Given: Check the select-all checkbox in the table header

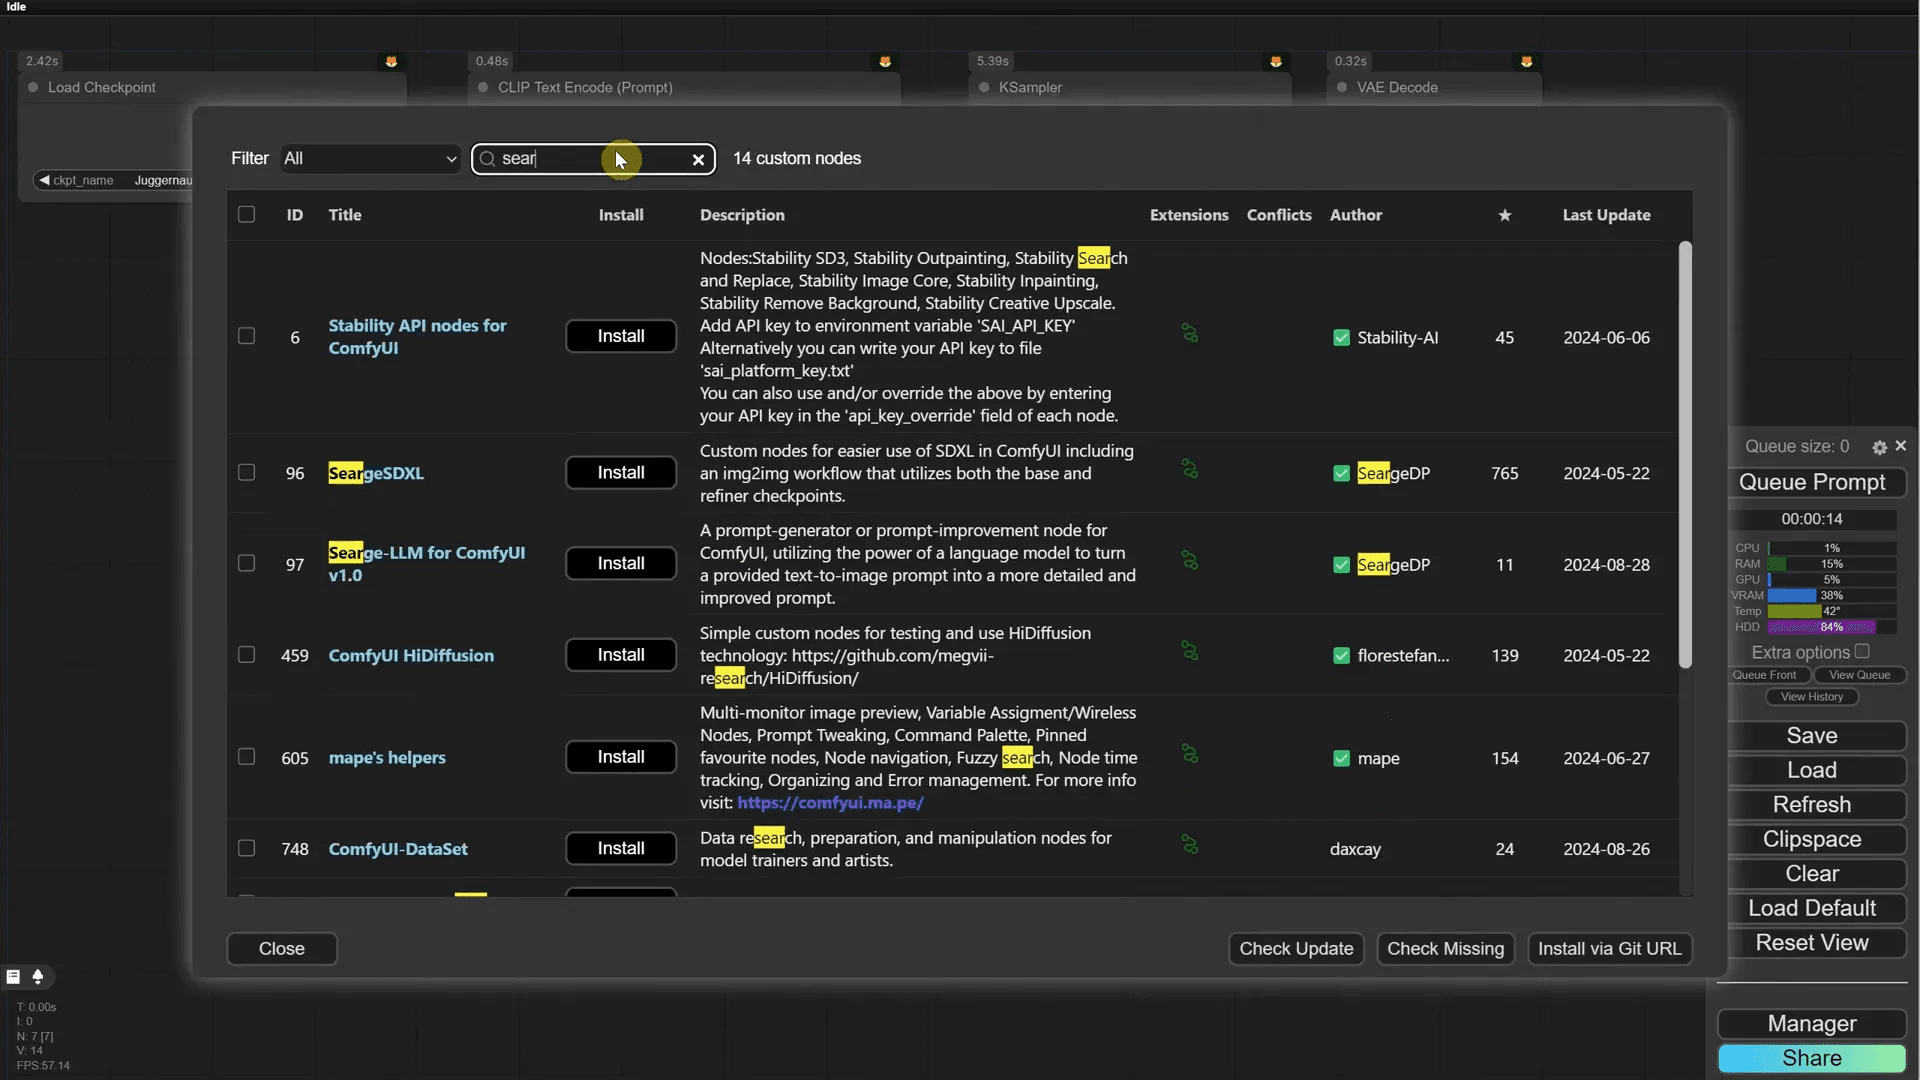Looking at the screenshot, I should [x=246, y=214].
